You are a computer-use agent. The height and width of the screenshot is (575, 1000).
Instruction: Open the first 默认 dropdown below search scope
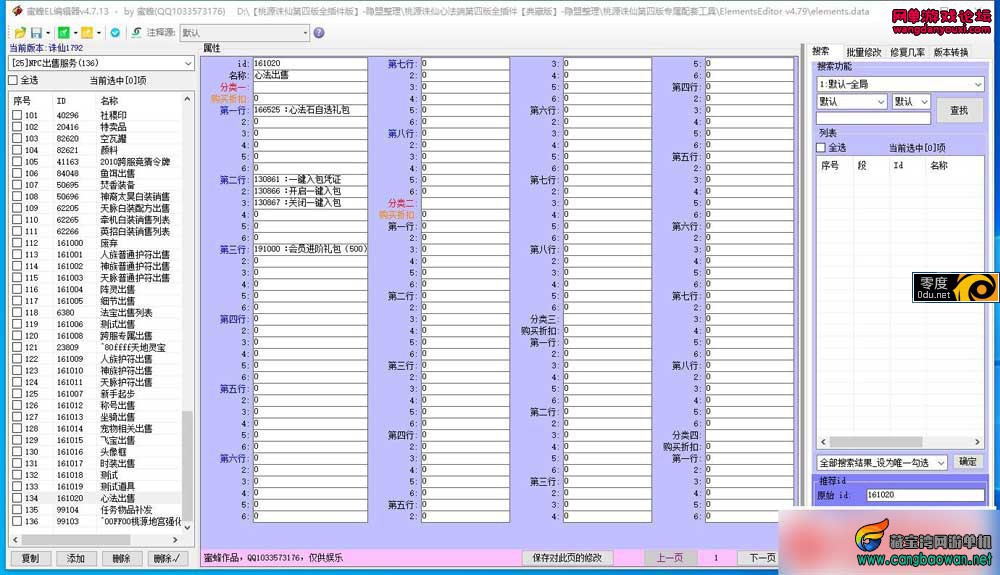pos(852,101)
